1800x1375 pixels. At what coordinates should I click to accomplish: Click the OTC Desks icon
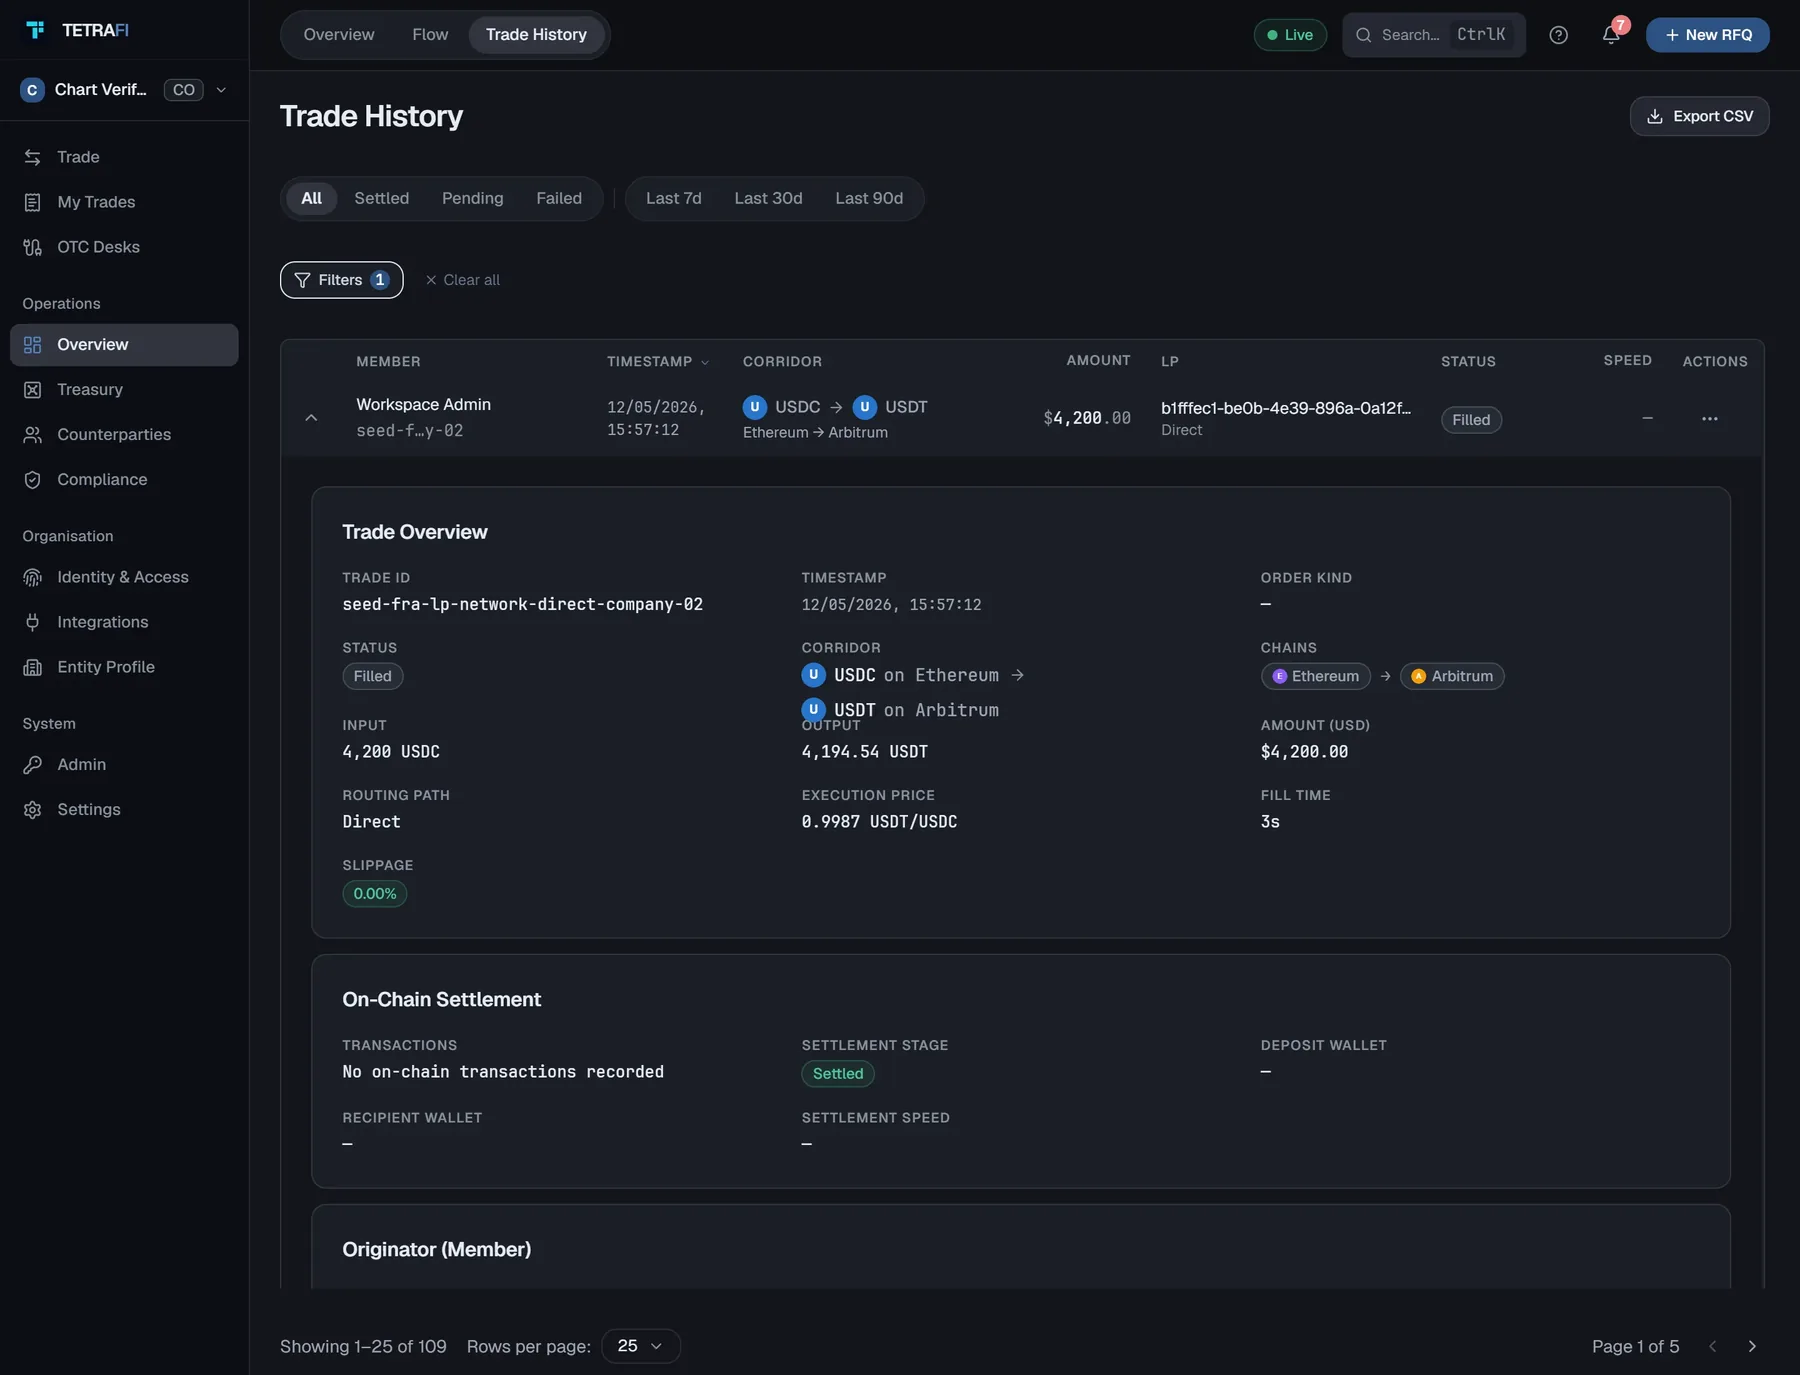33,247
